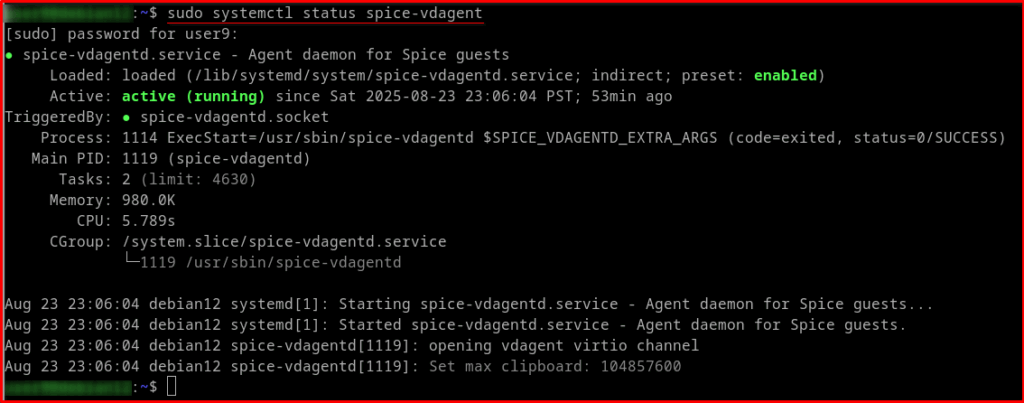Image resolution: width=1024 pixels, height=403 pixels.
Task: Click the Memory value 980.0K
Action: tap(148, 201)
